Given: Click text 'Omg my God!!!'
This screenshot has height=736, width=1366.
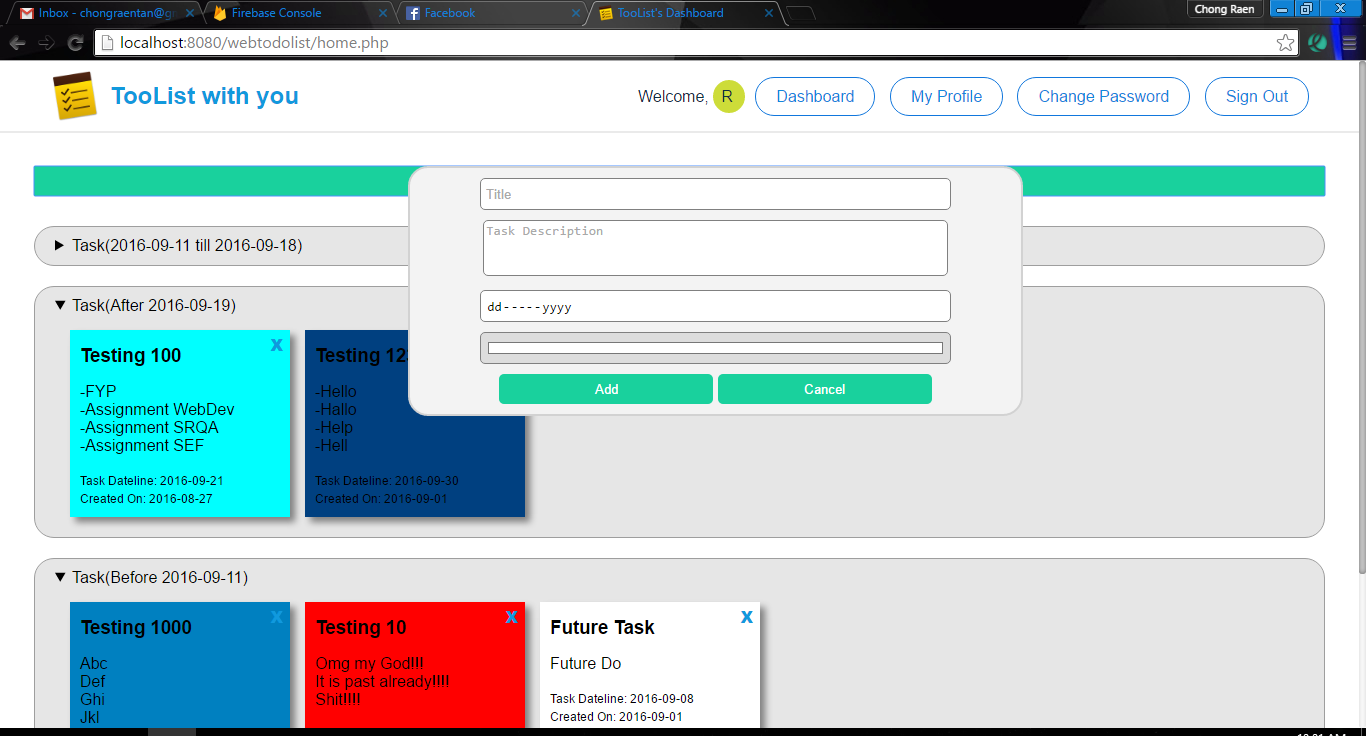Looking at the screenshot, I should [x=370, y=663].
